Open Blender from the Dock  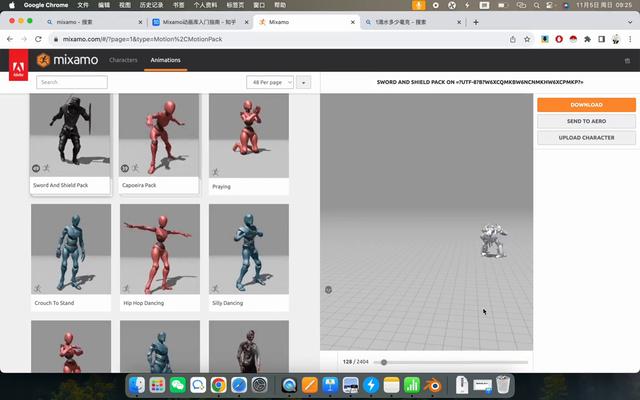click(432, 385)
